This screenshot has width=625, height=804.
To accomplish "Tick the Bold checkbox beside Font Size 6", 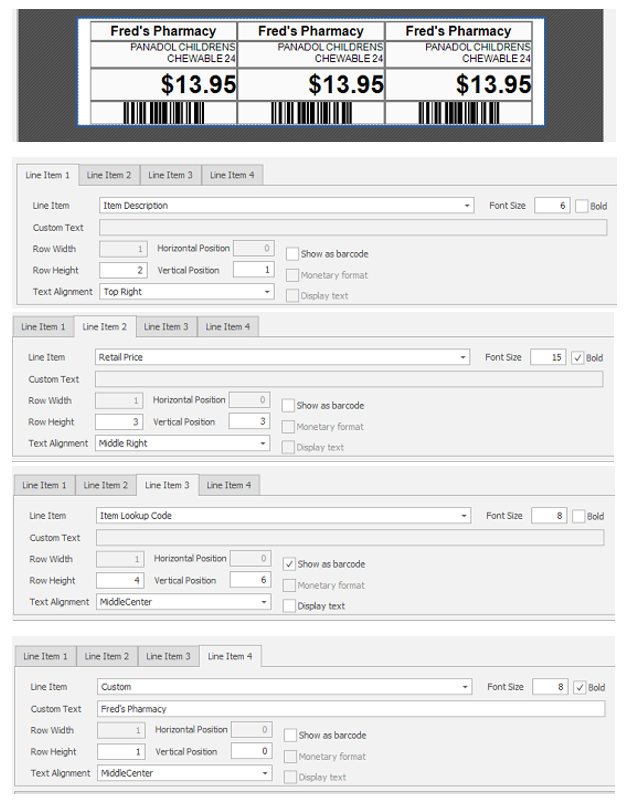I will [x=581, y=206].
